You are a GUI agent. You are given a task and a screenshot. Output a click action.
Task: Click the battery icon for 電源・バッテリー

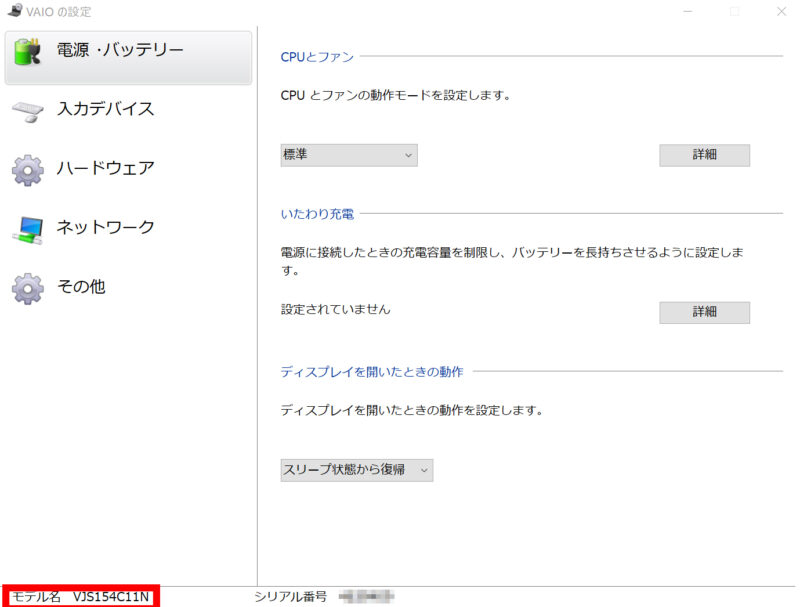28,51
